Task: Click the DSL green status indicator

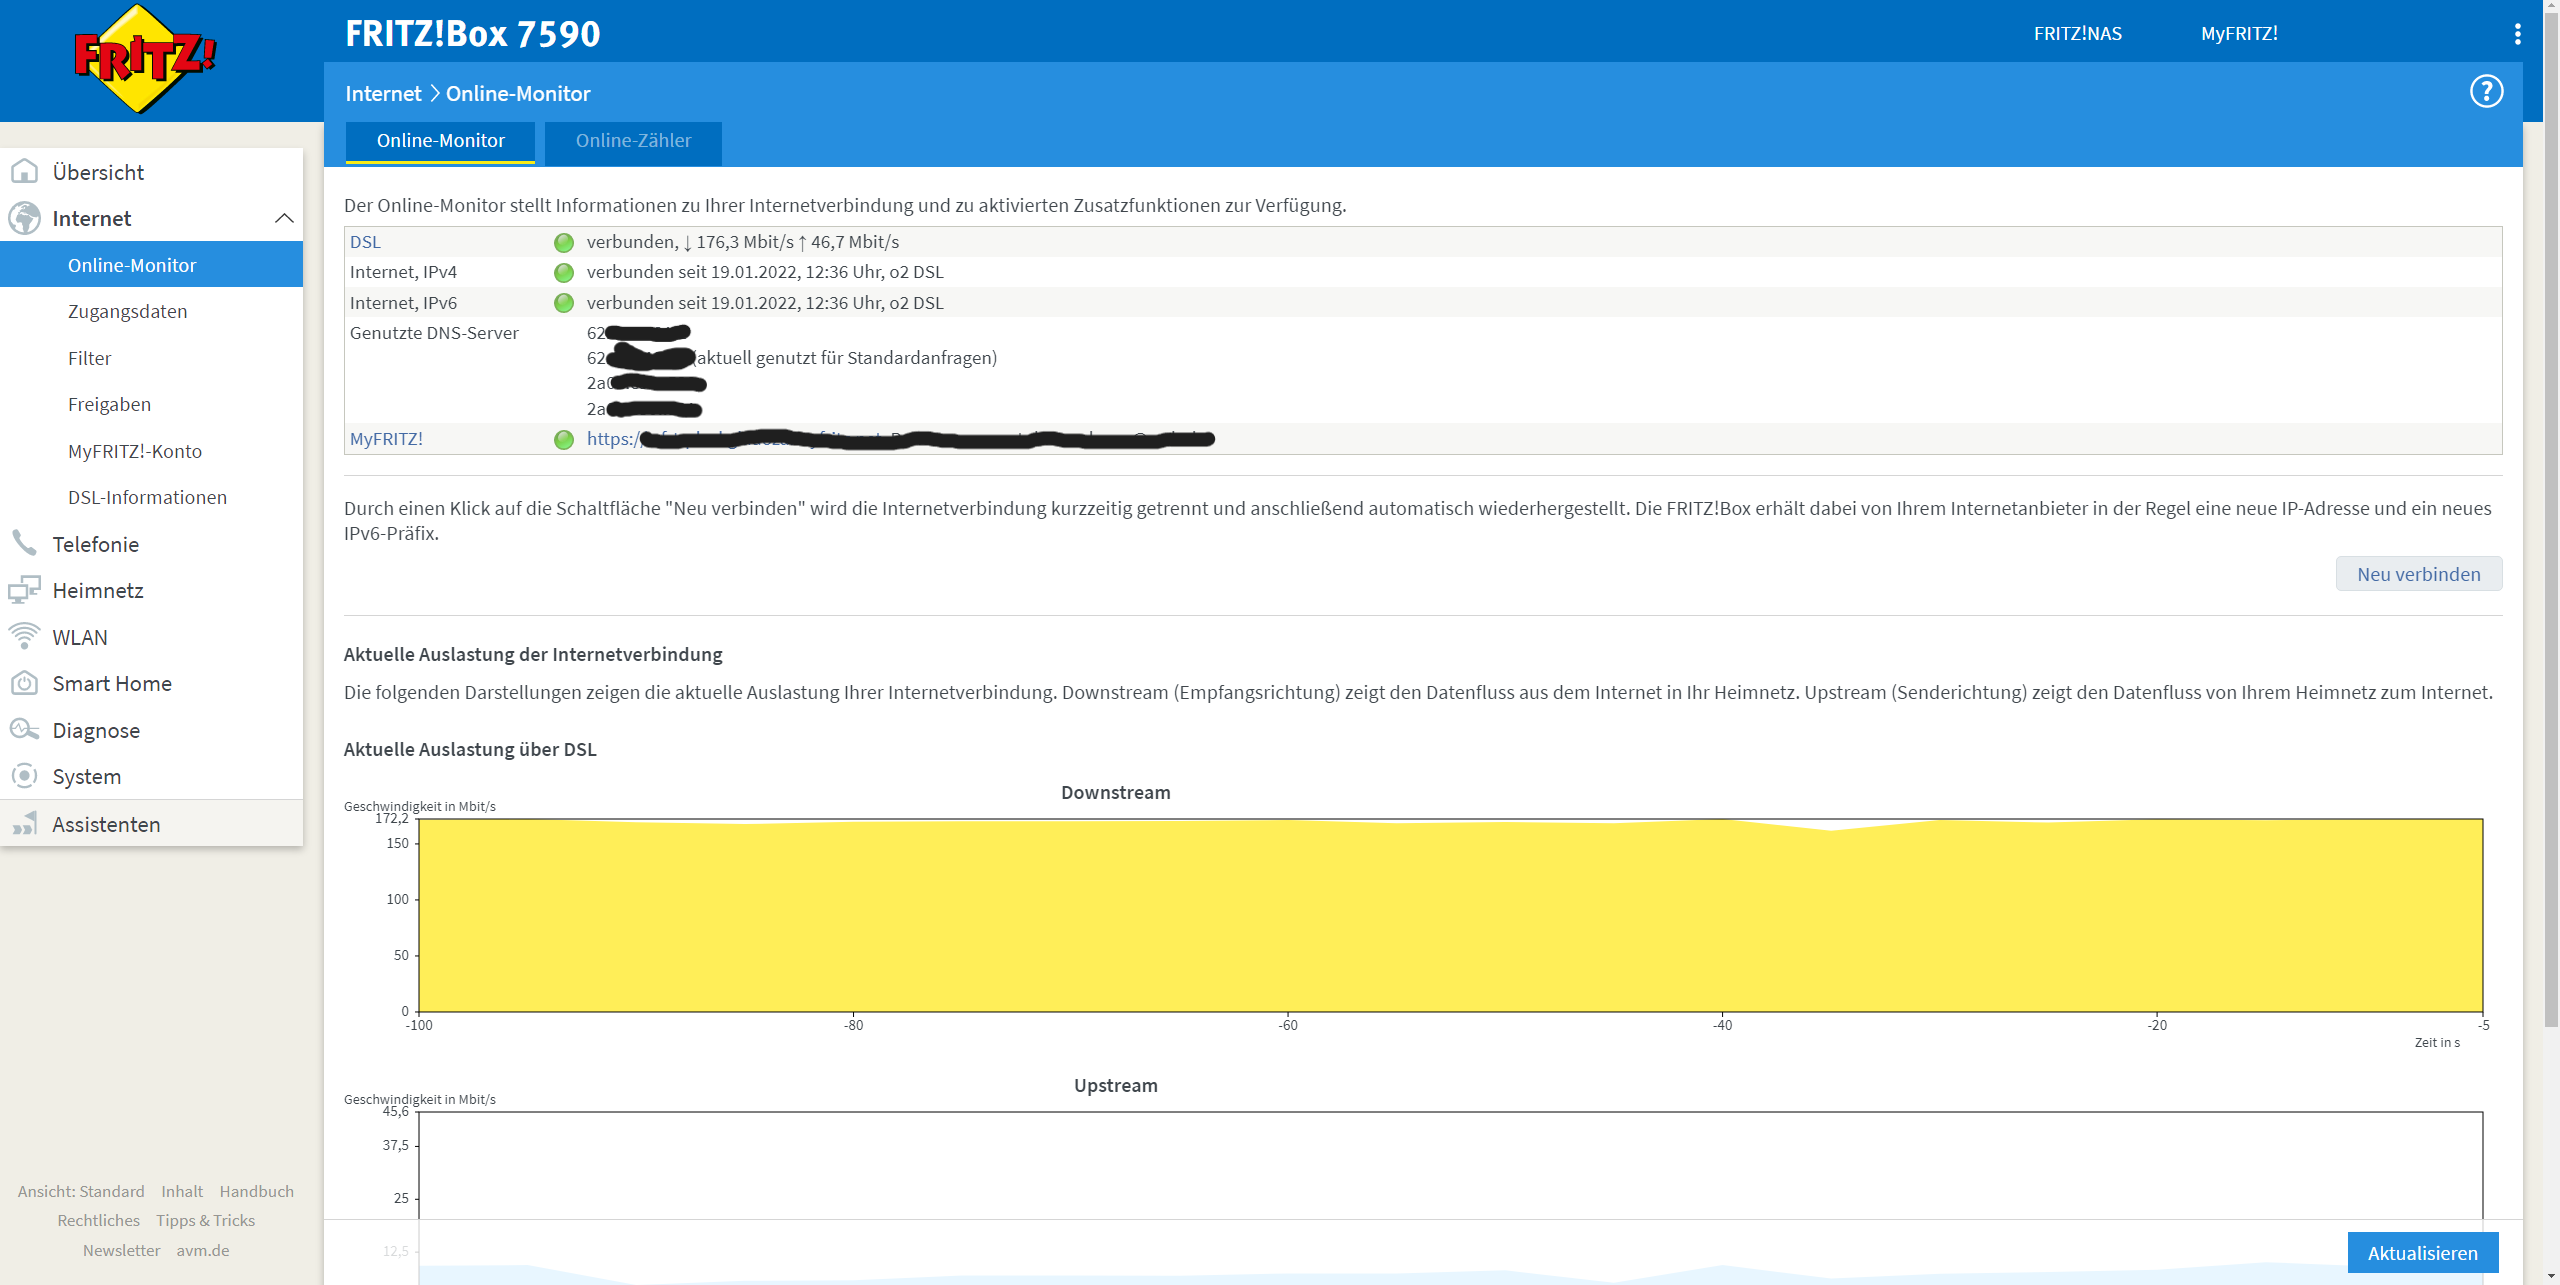Action: tap(564, 242)
